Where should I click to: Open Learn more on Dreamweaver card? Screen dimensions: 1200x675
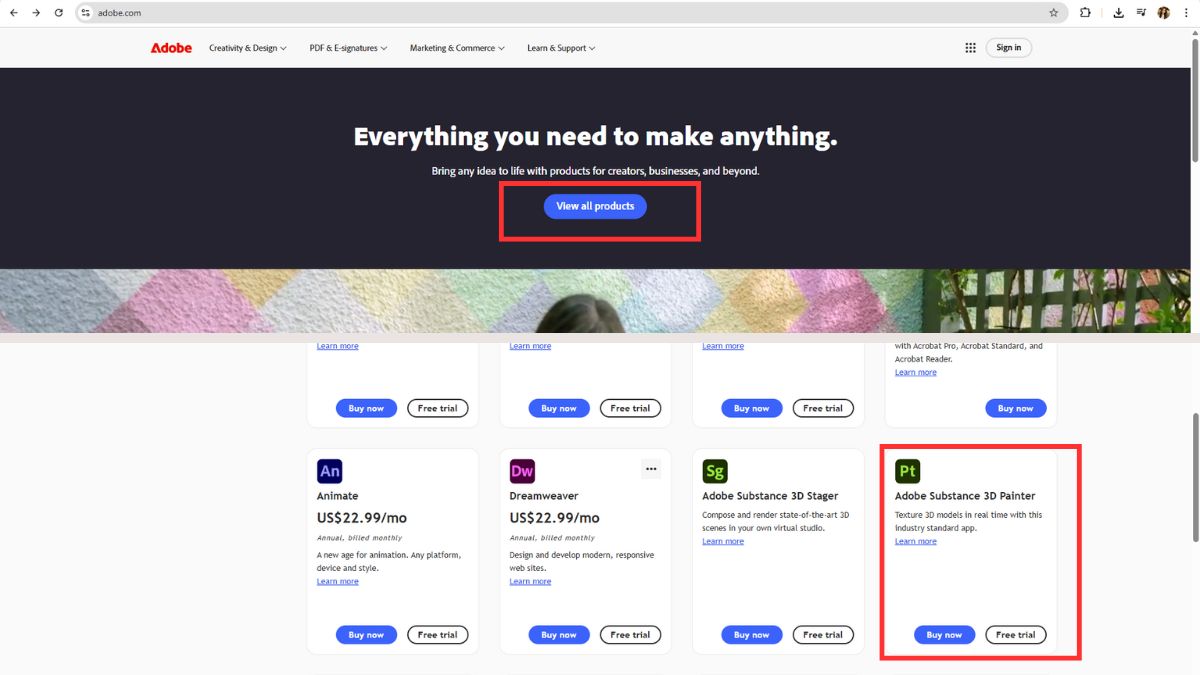[x=530, y=581]
